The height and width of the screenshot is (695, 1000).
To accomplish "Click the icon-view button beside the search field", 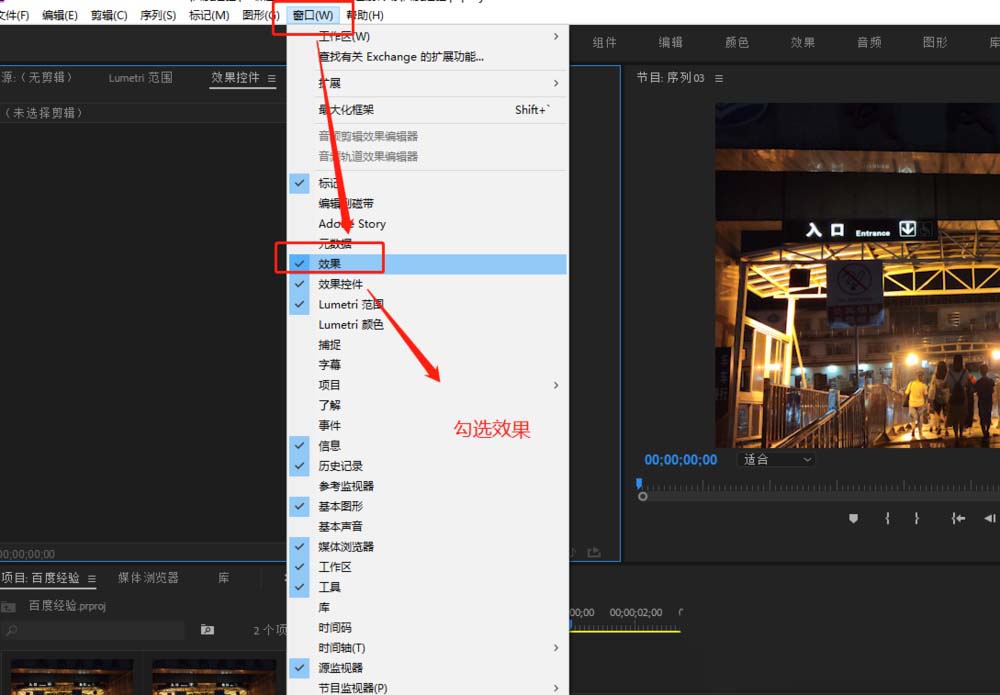I will [206, 629].
